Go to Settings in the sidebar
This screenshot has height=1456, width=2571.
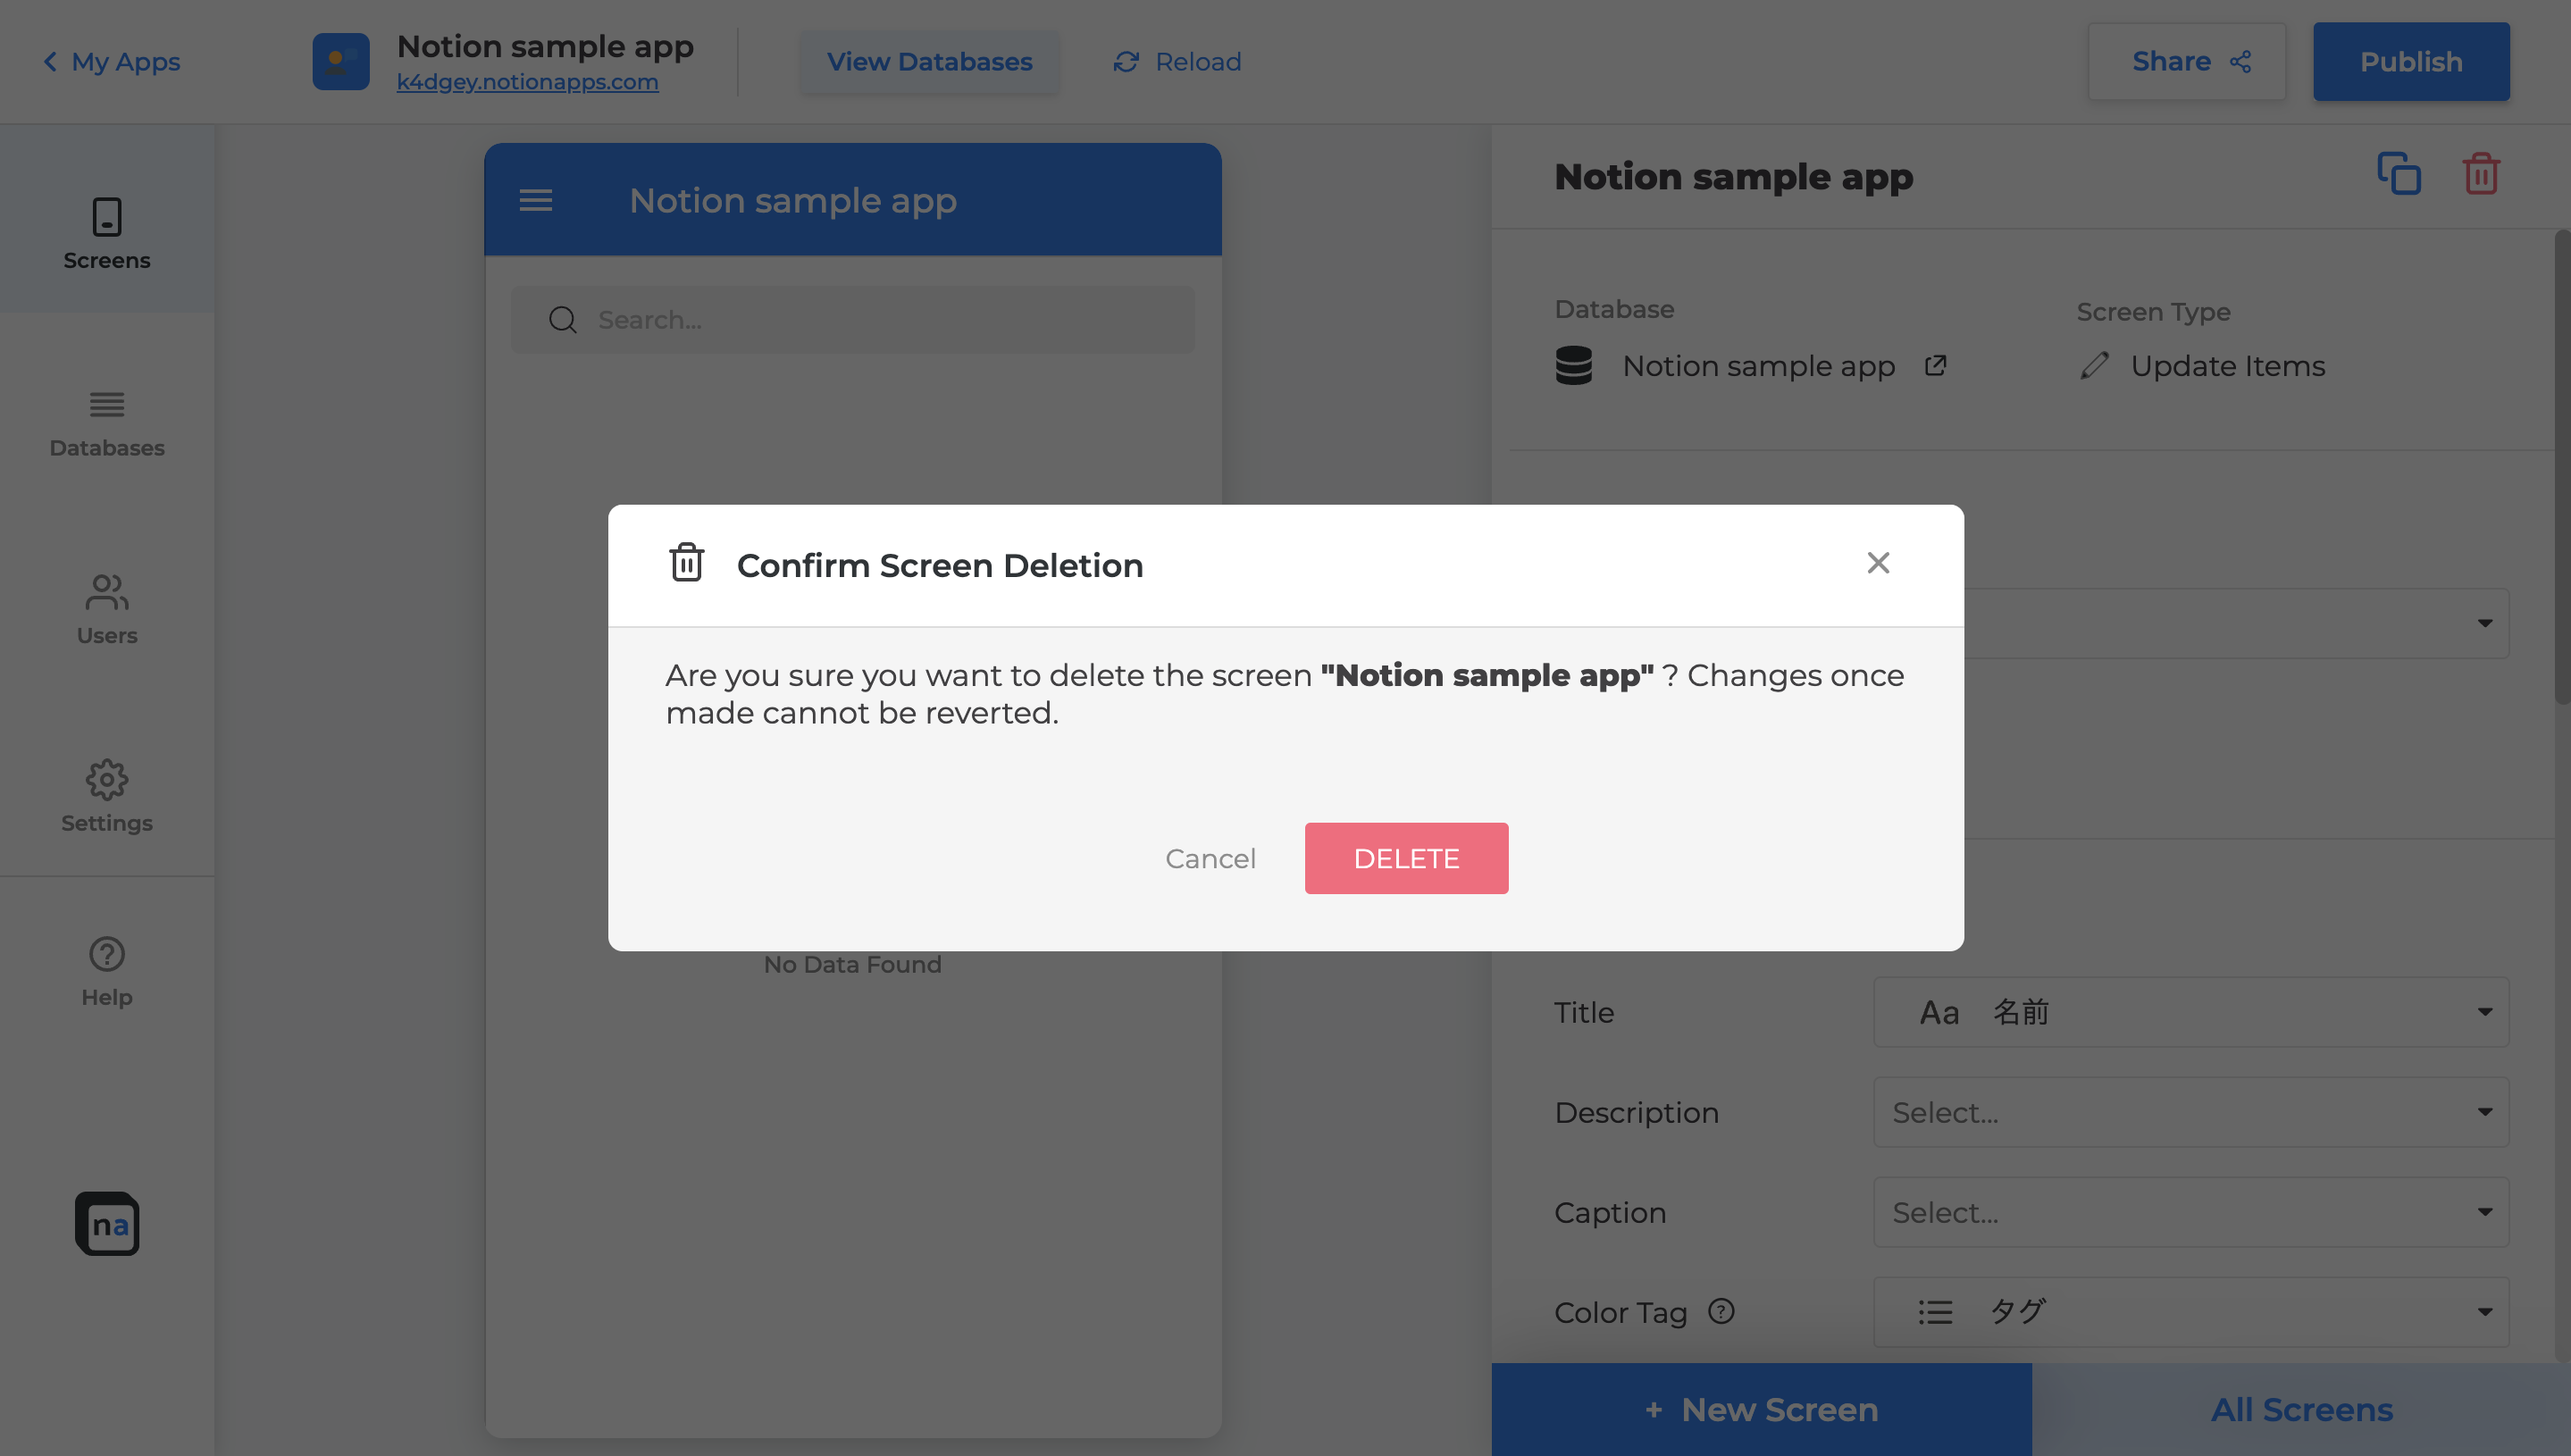(x=107, y=796)
